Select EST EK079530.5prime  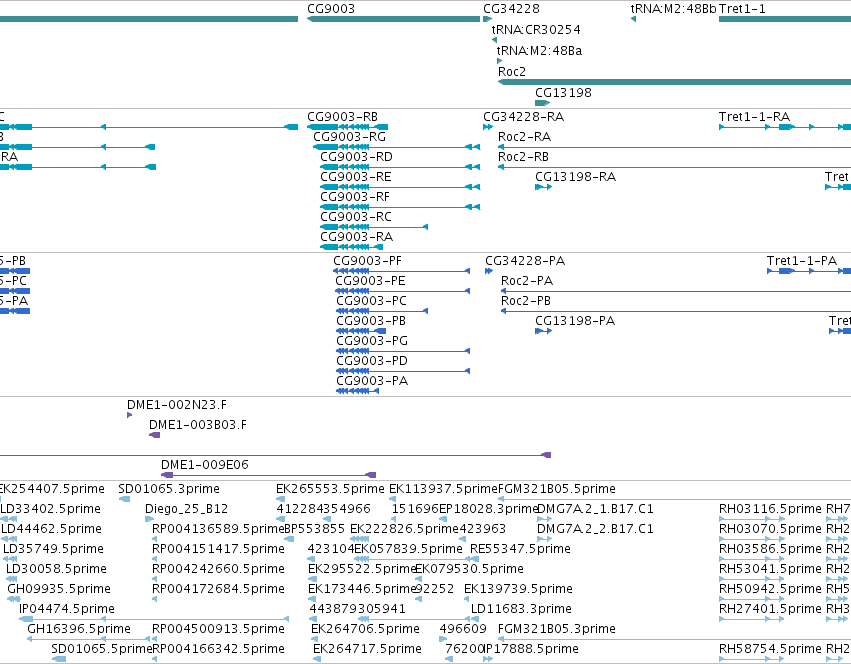coord(418,579)
